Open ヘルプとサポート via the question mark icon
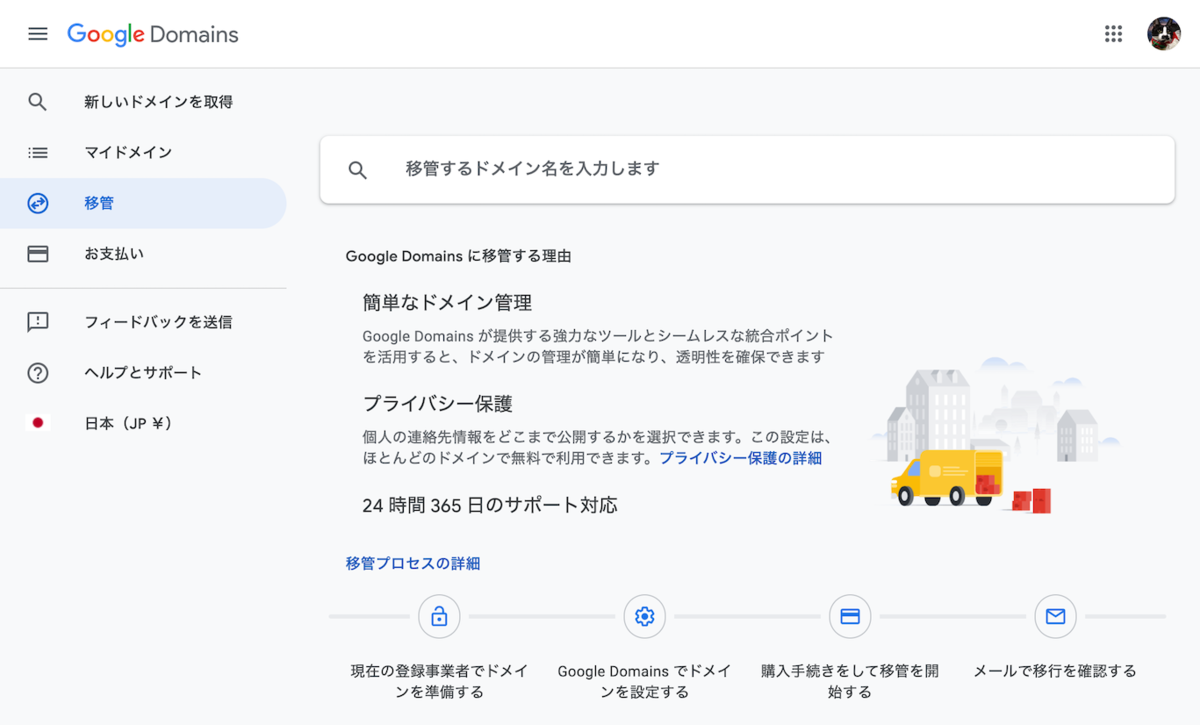Image resolution: width=1200 pixels, height=725 pixels. click(37, 372)
